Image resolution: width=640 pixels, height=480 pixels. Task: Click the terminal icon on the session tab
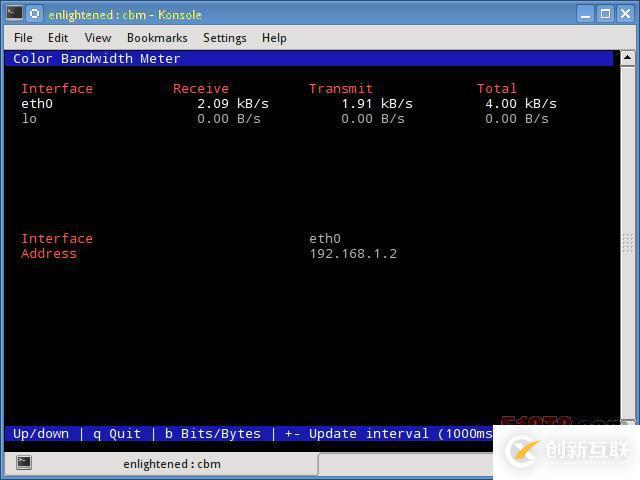click(x=24, y=463)
